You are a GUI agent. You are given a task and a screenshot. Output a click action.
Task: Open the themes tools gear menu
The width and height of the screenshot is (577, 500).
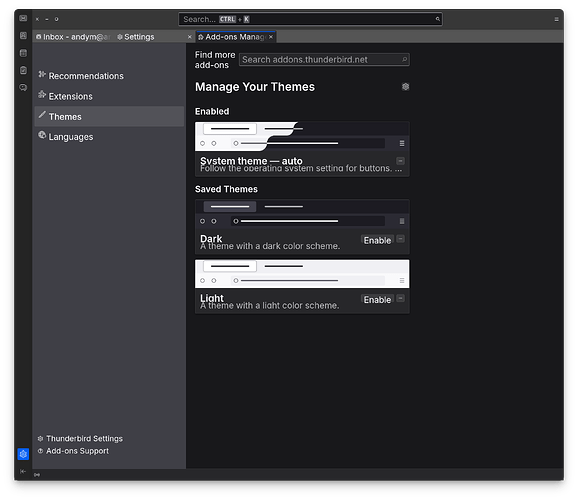click(x=405, y=86)
